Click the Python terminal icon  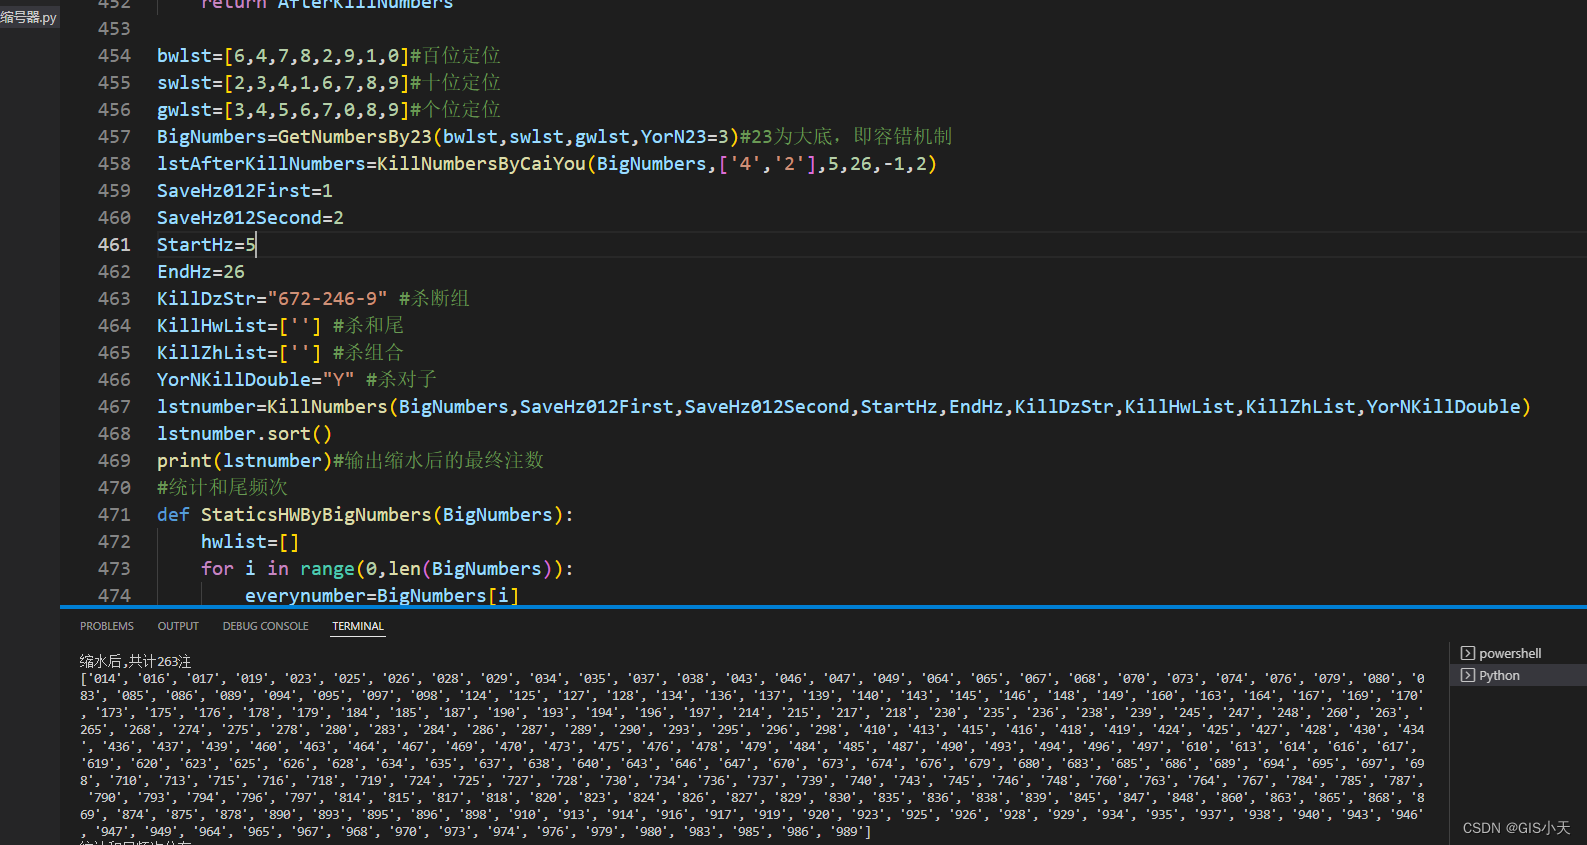(1467, 675)
